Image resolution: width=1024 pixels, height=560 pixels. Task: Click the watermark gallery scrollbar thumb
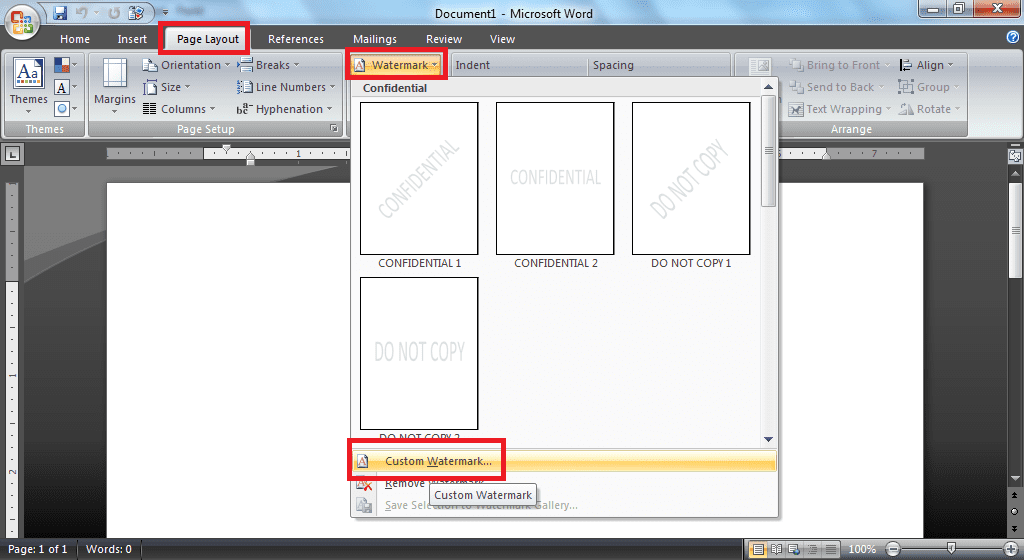(769, 151)
